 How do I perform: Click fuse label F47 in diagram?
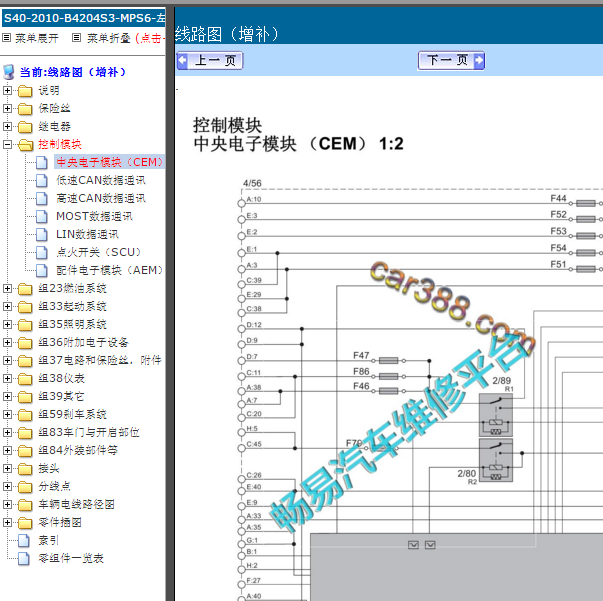(x=361, y=355)
